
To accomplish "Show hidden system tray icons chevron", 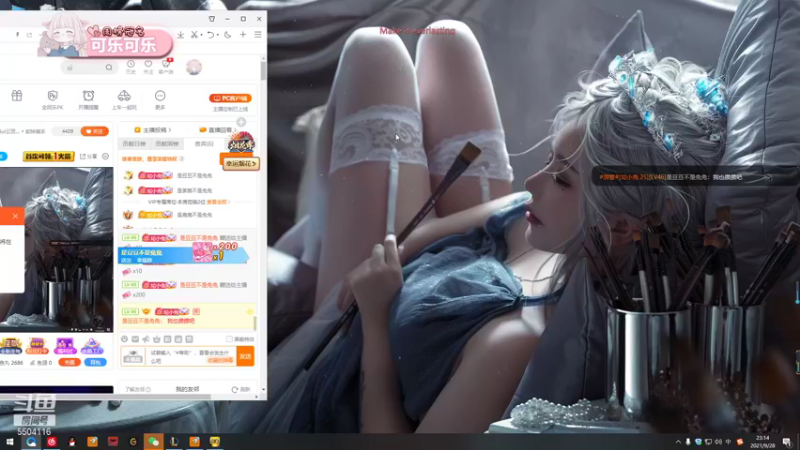I will pyautogui.click(x=678, y=442).
